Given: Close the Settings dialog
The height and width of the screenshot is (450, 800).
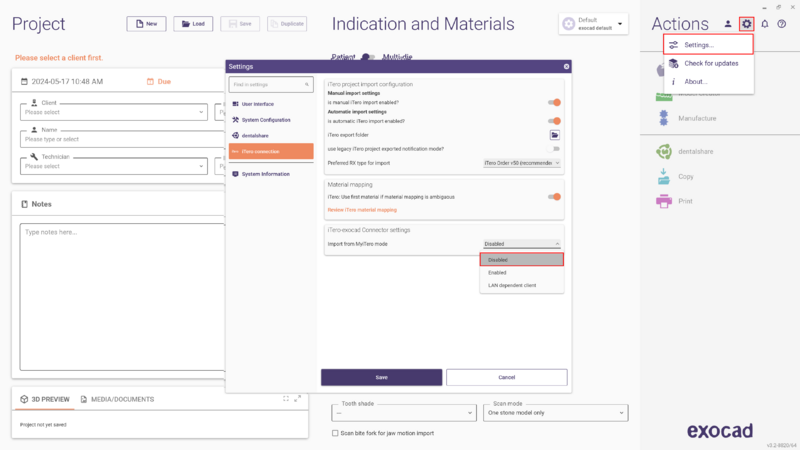Looking at the screenshot, I should 566,66.
